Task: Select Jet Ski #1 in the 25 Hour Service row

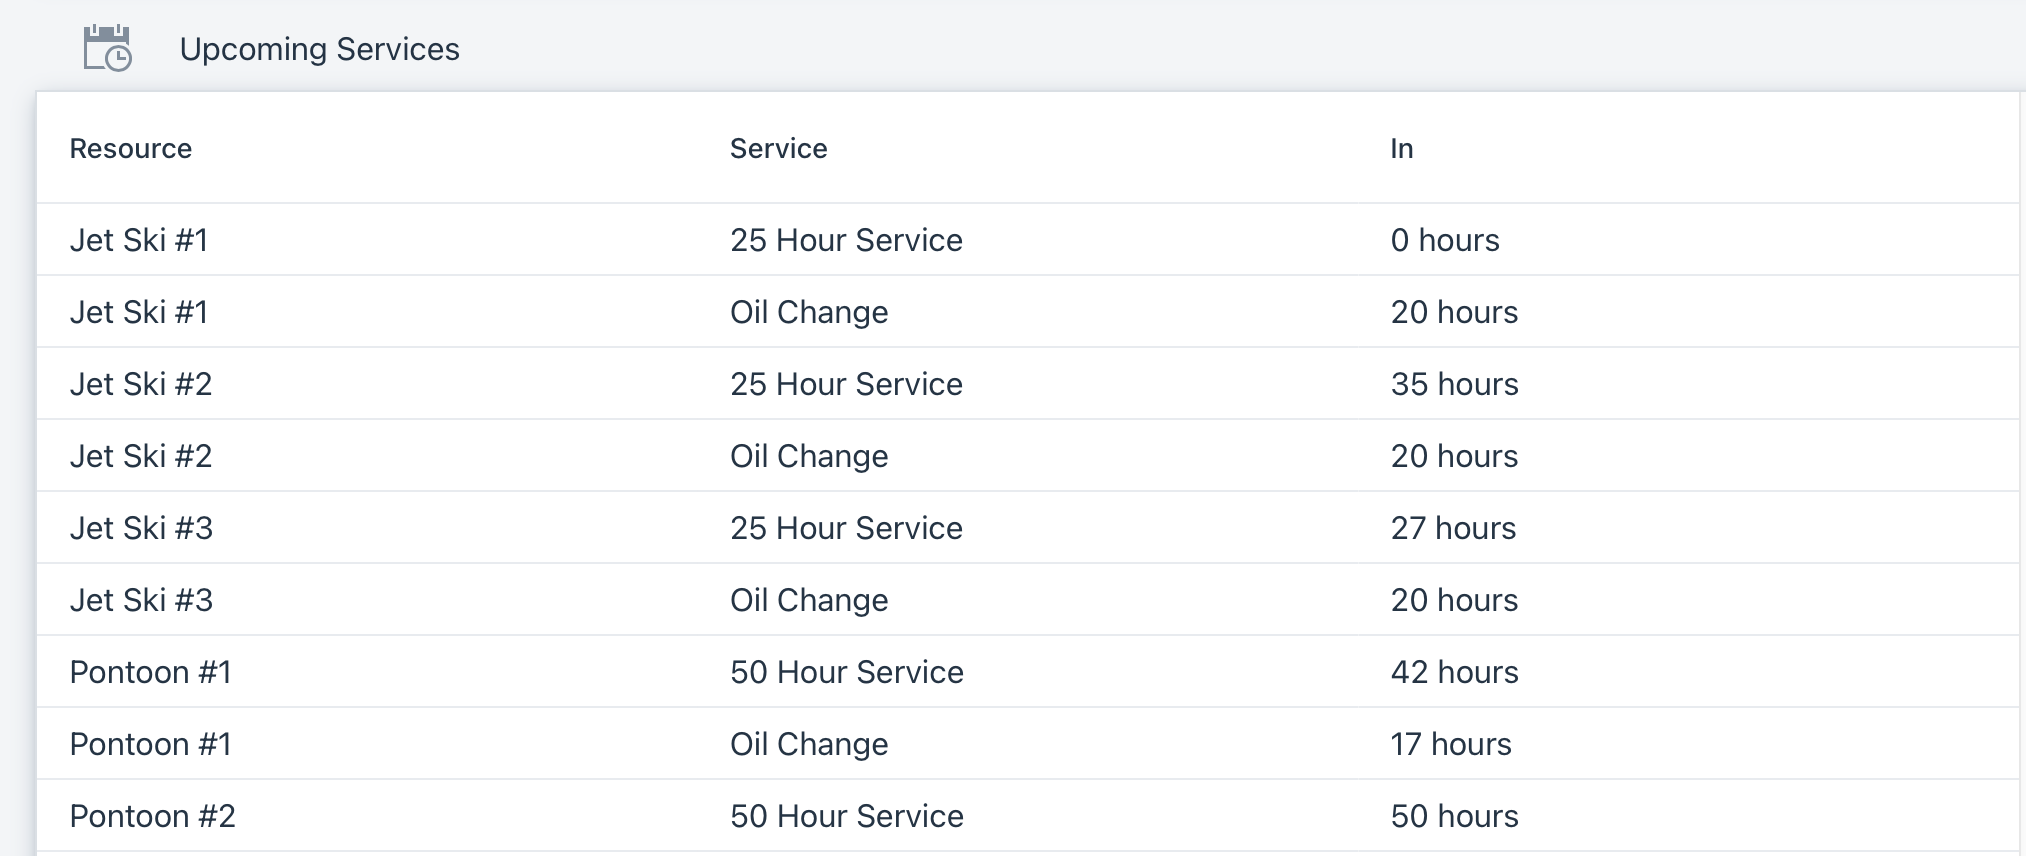Action: pyautogui.click(x=139, y=240)
